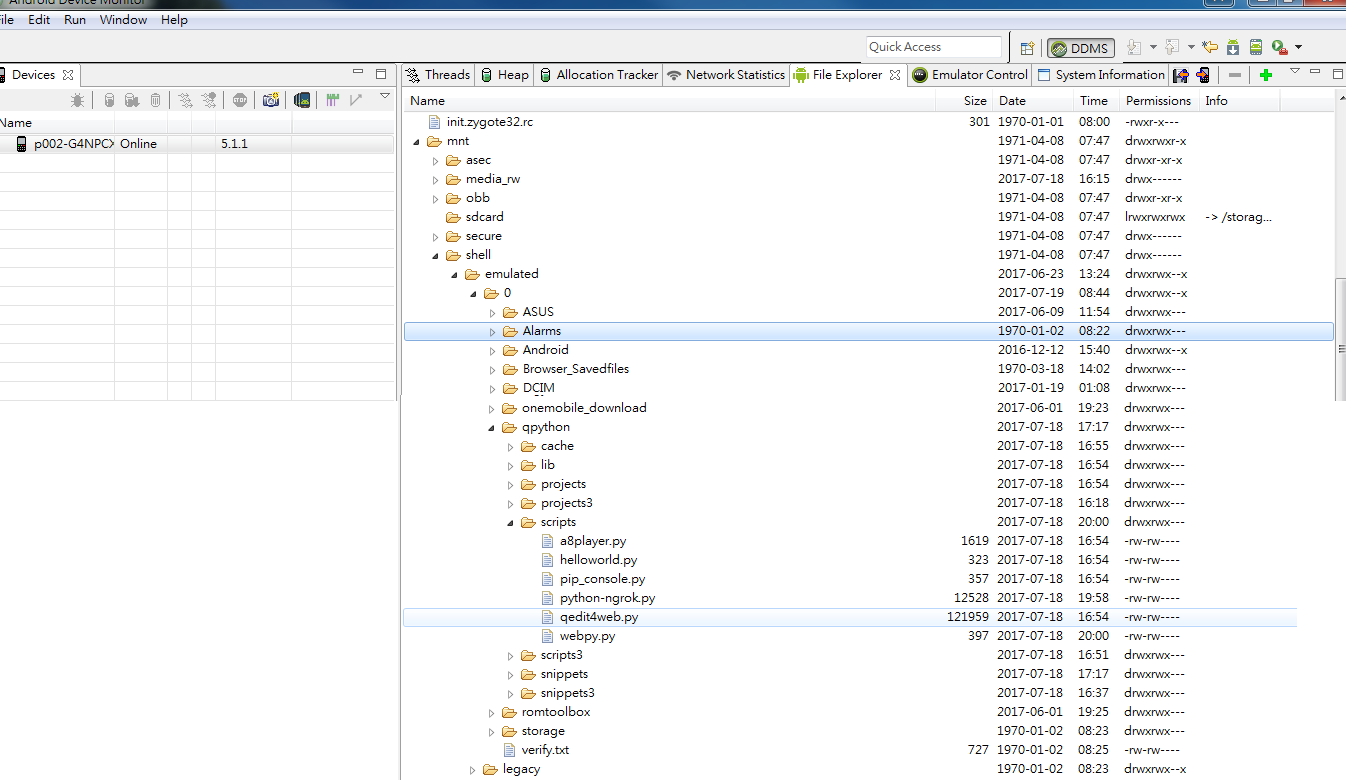1346x783 pixels.
Task: Open Devices panel view menu dropdown
Action: 385,97
